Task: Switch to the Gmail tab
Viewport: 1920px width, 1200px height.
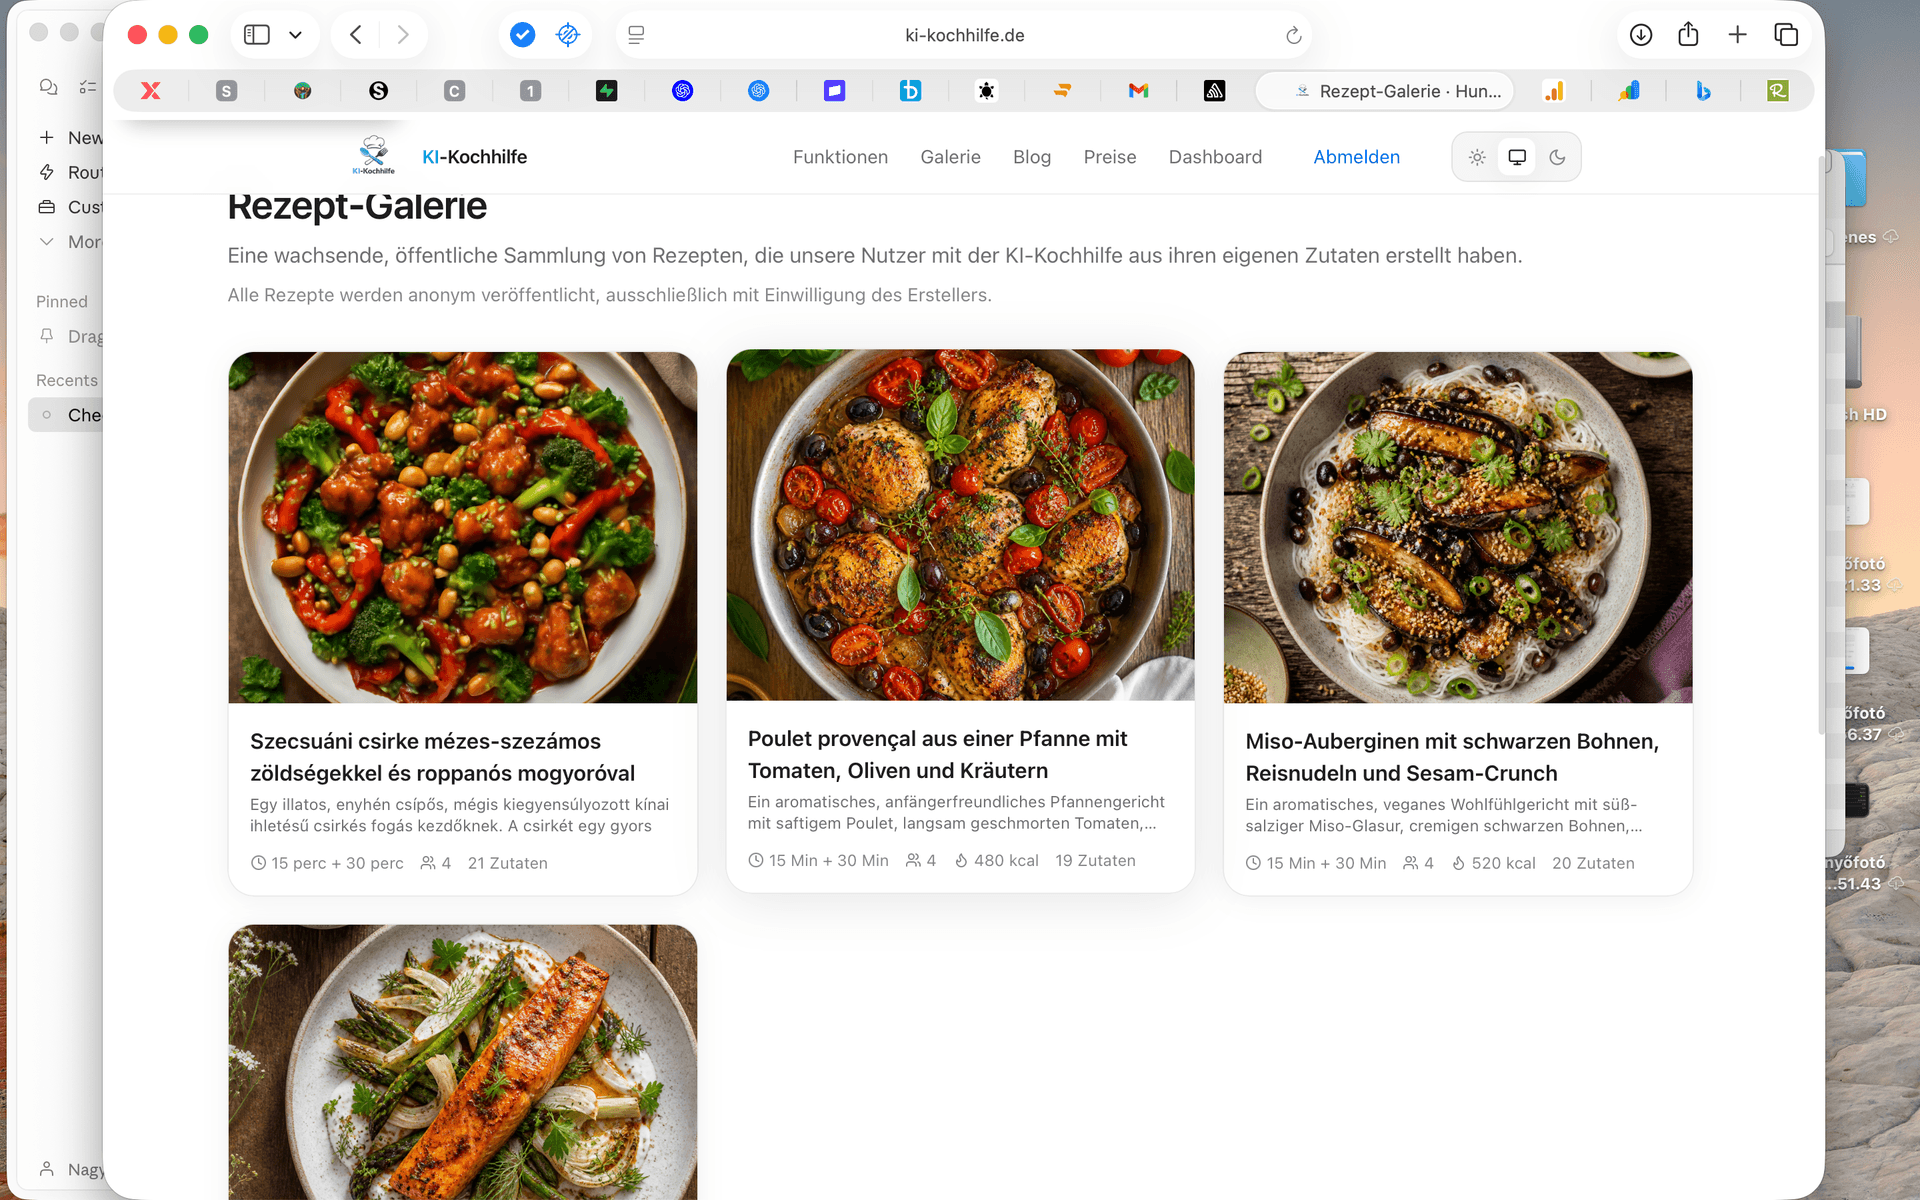Action: (1138, 91)
